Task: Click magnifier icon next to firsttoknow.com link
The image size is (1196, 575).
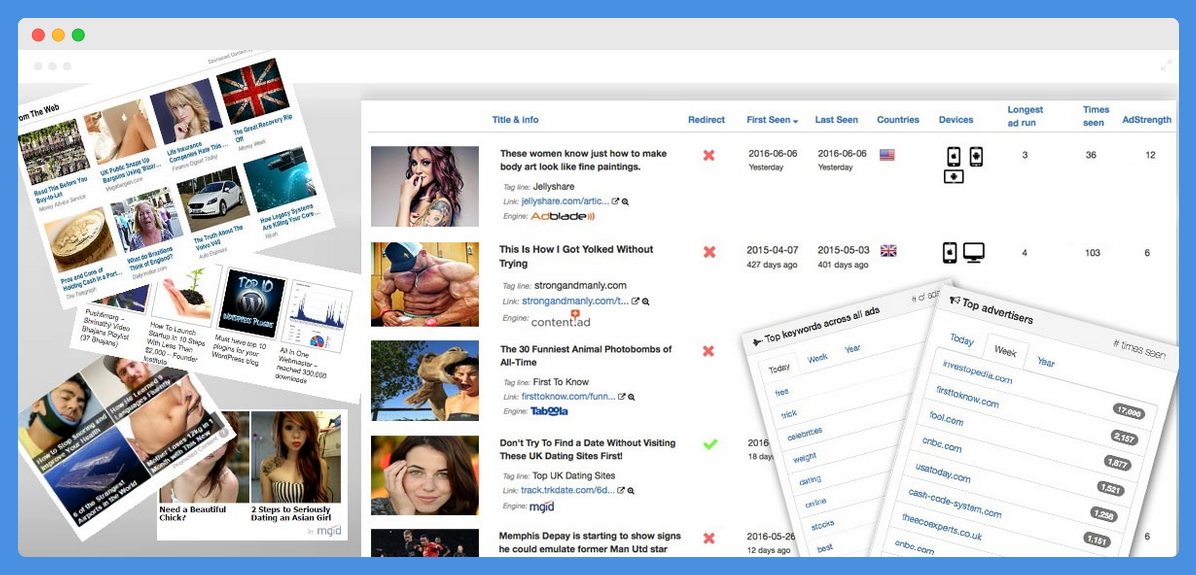Action: click(632, 397)
